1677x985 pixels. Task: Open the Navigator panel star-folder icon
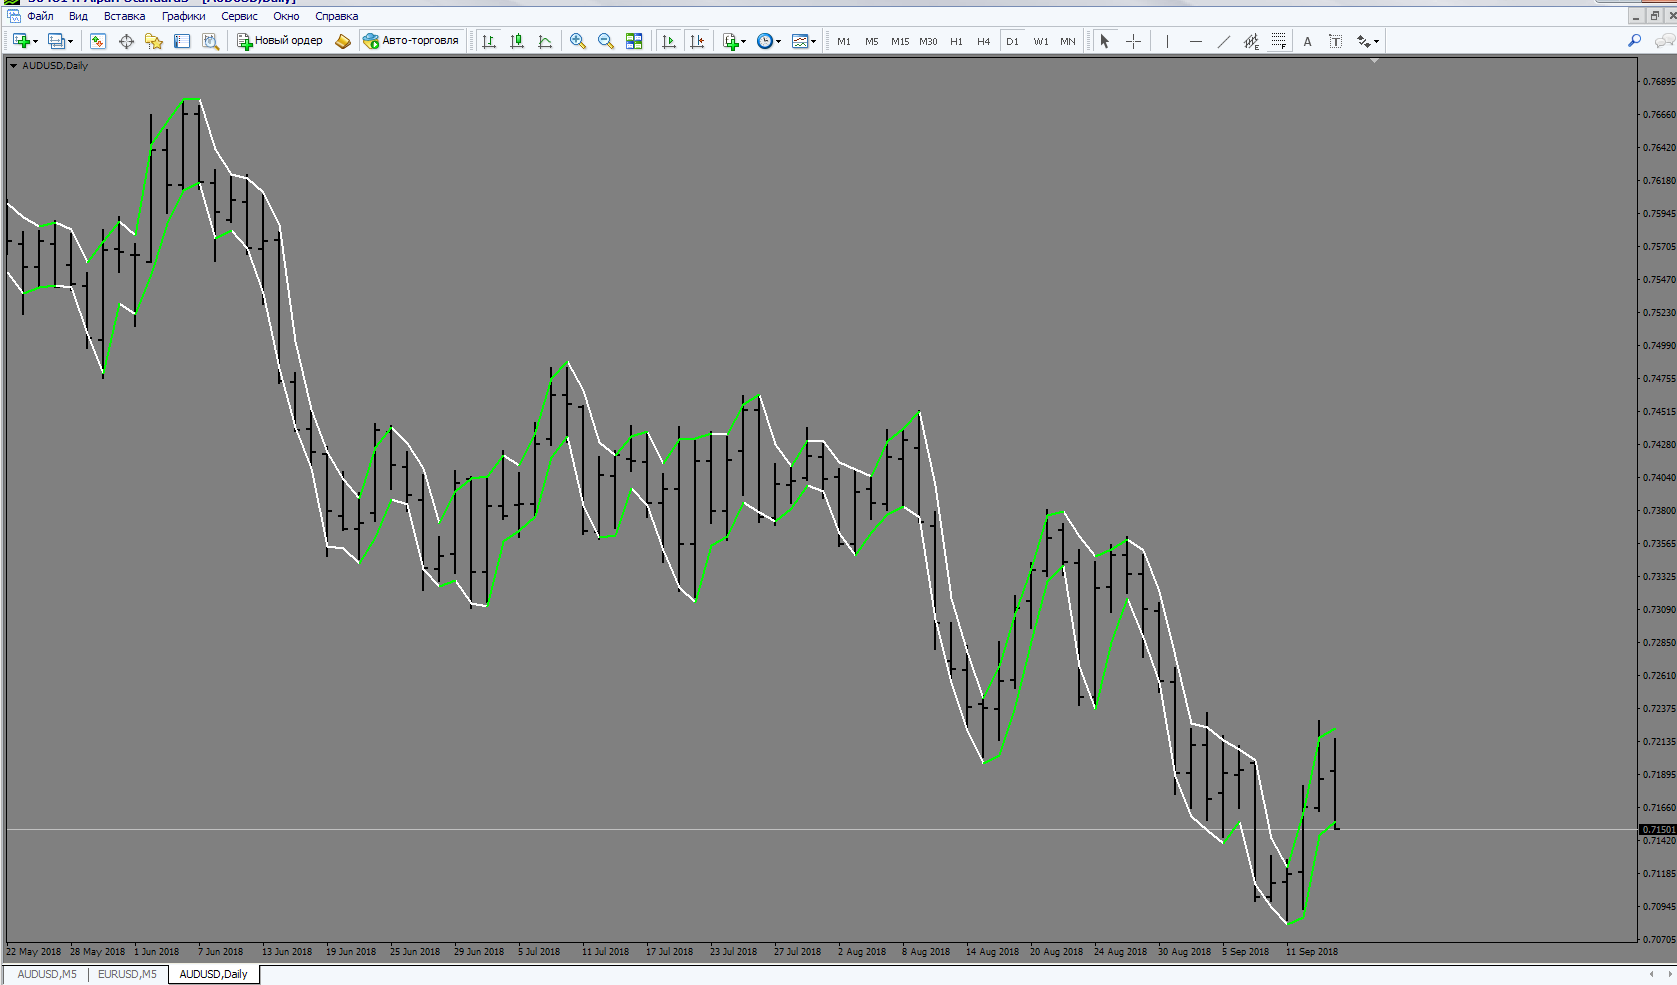[x=154, y=41]
